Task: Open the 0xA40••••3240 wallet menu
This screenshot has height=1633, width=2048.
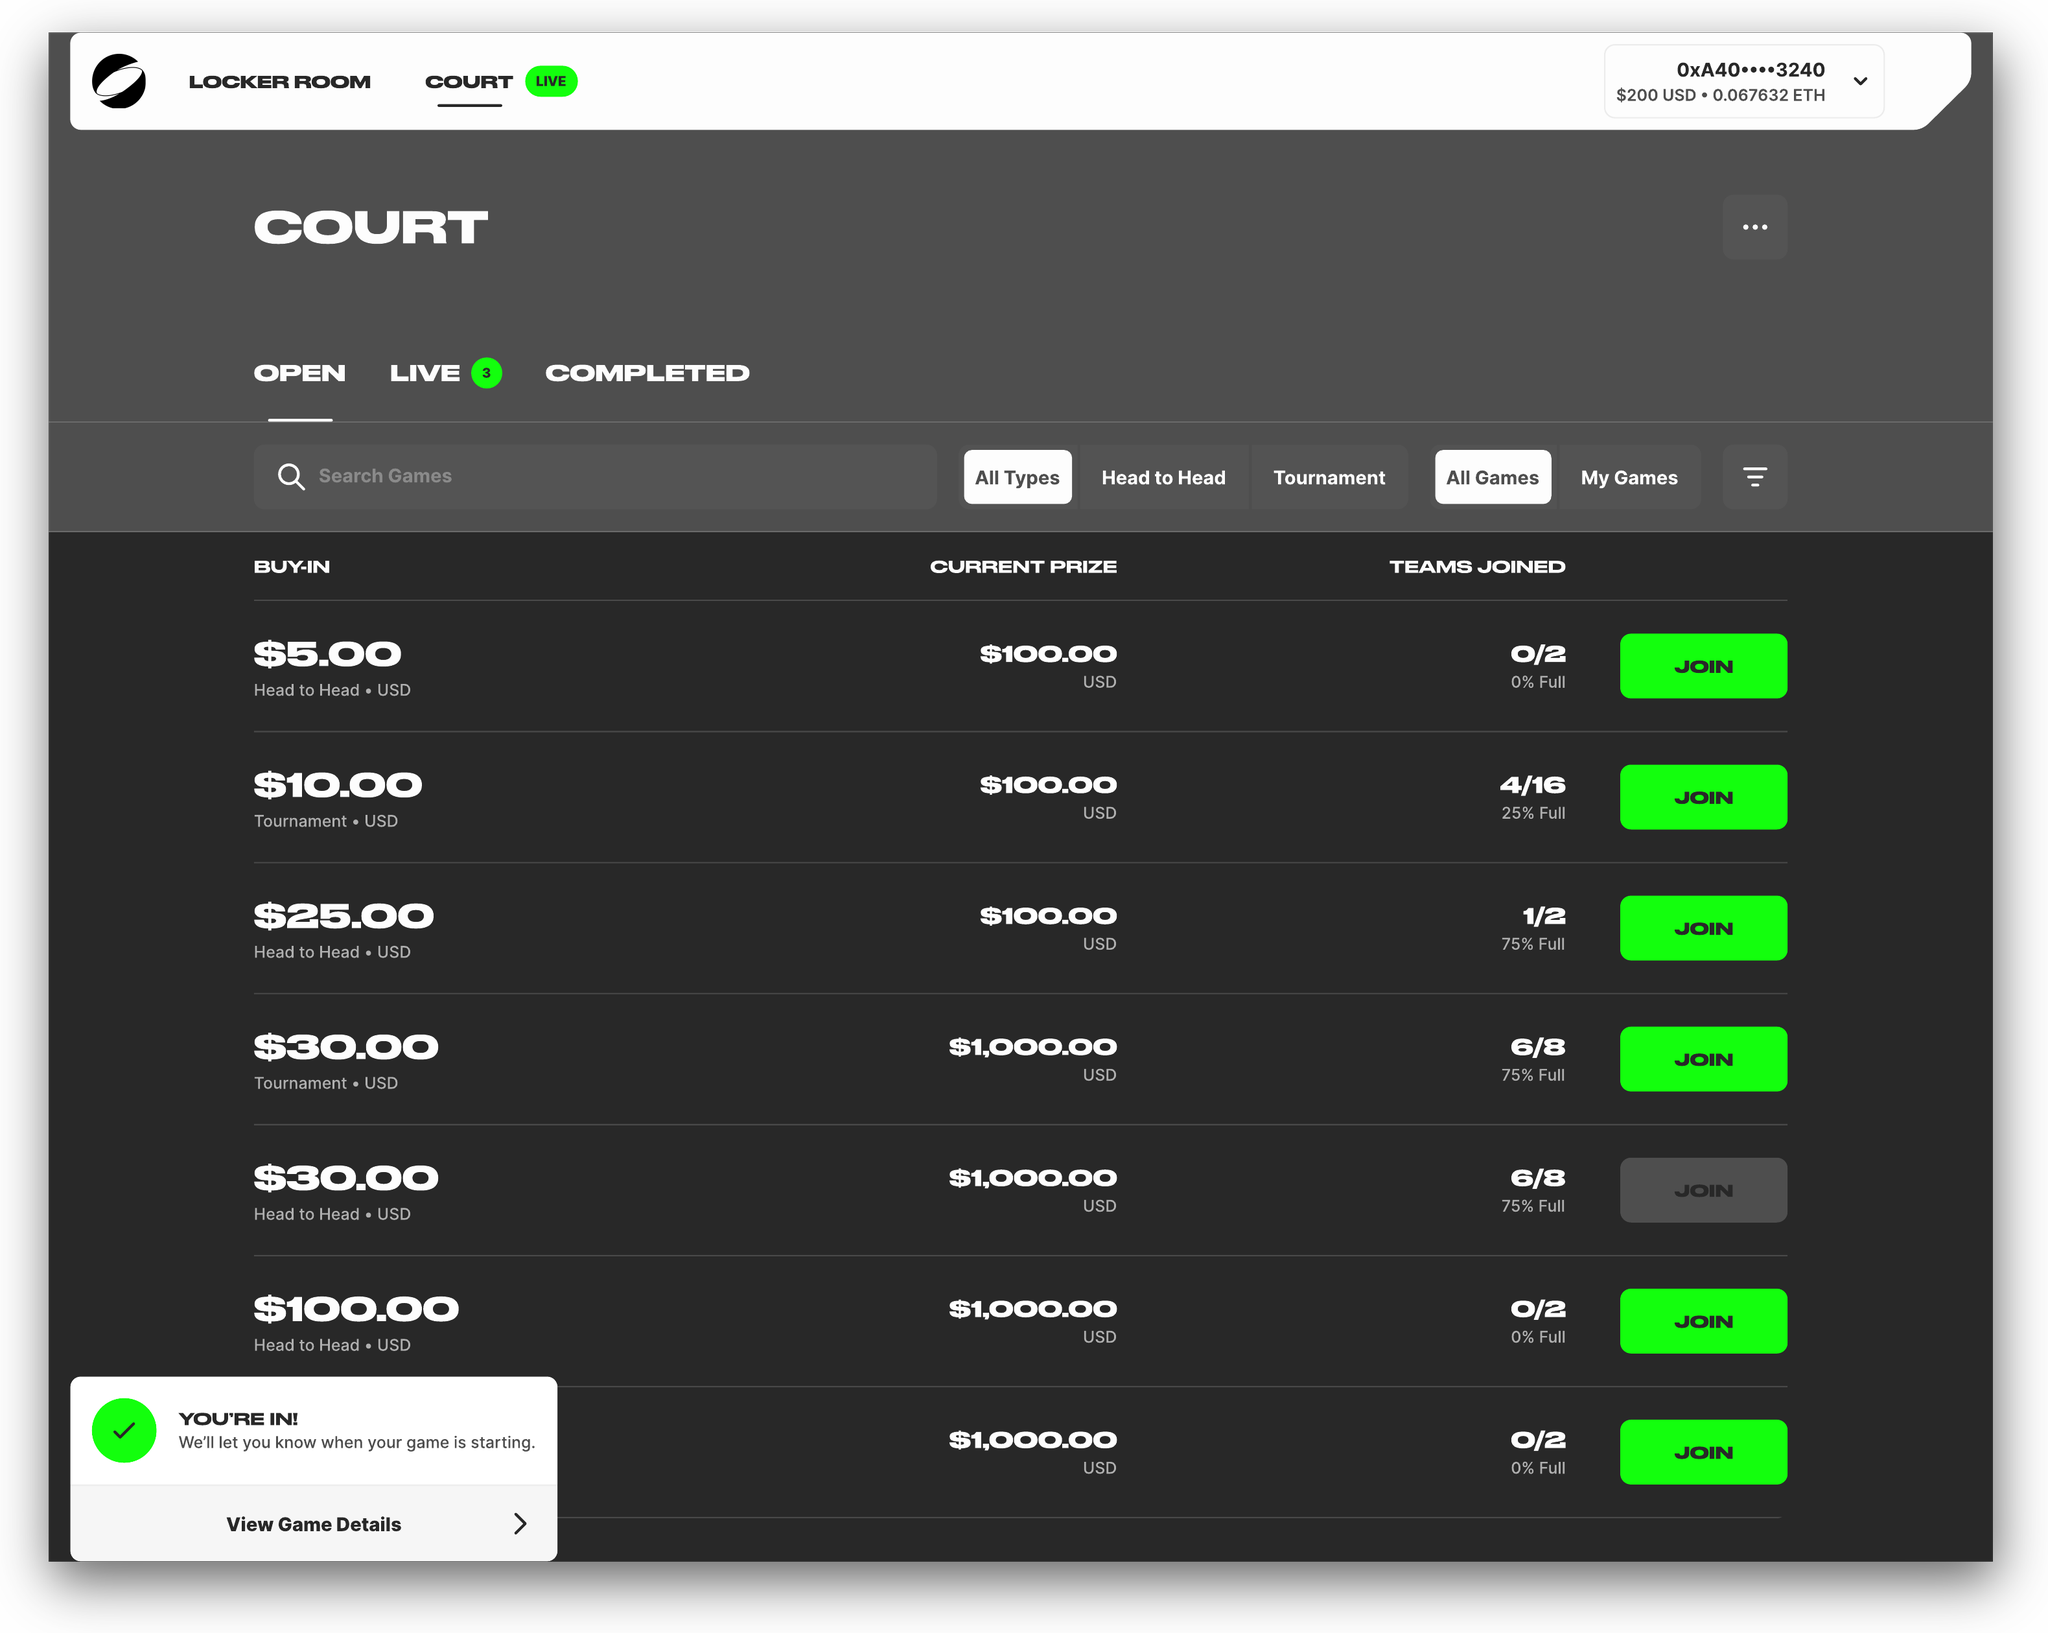Action: click(x=1722, y=81)
